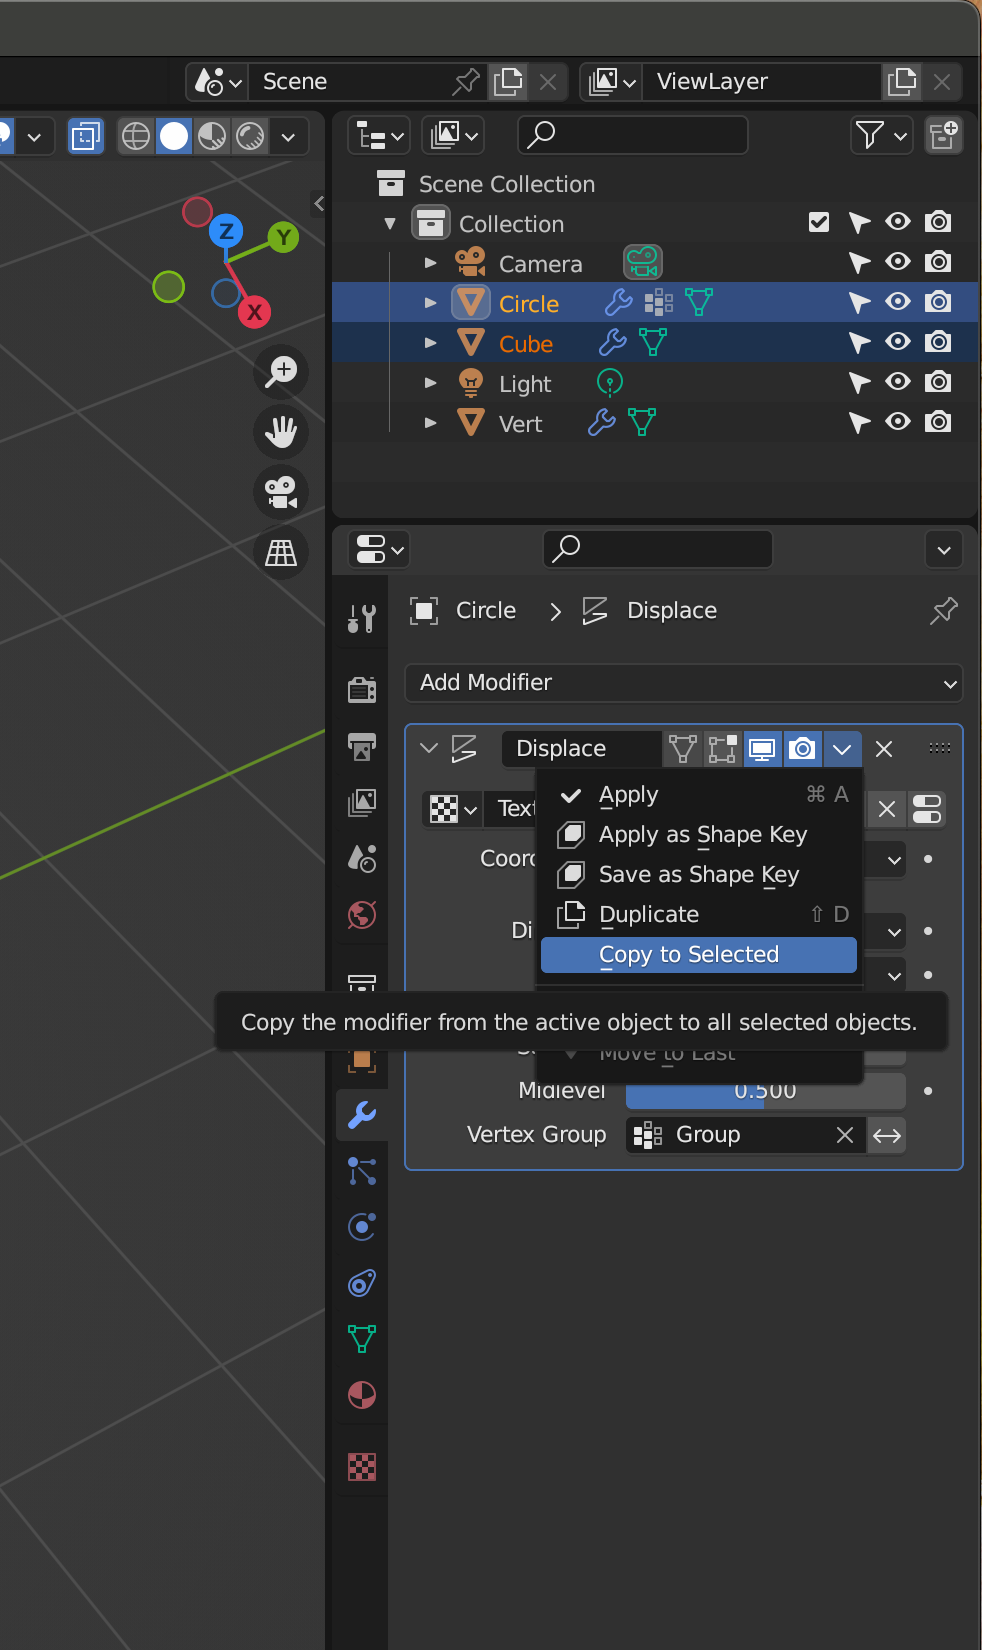982x1650 pixels.
Task: Click the Scene pin icon
Action: click(466, 82)
